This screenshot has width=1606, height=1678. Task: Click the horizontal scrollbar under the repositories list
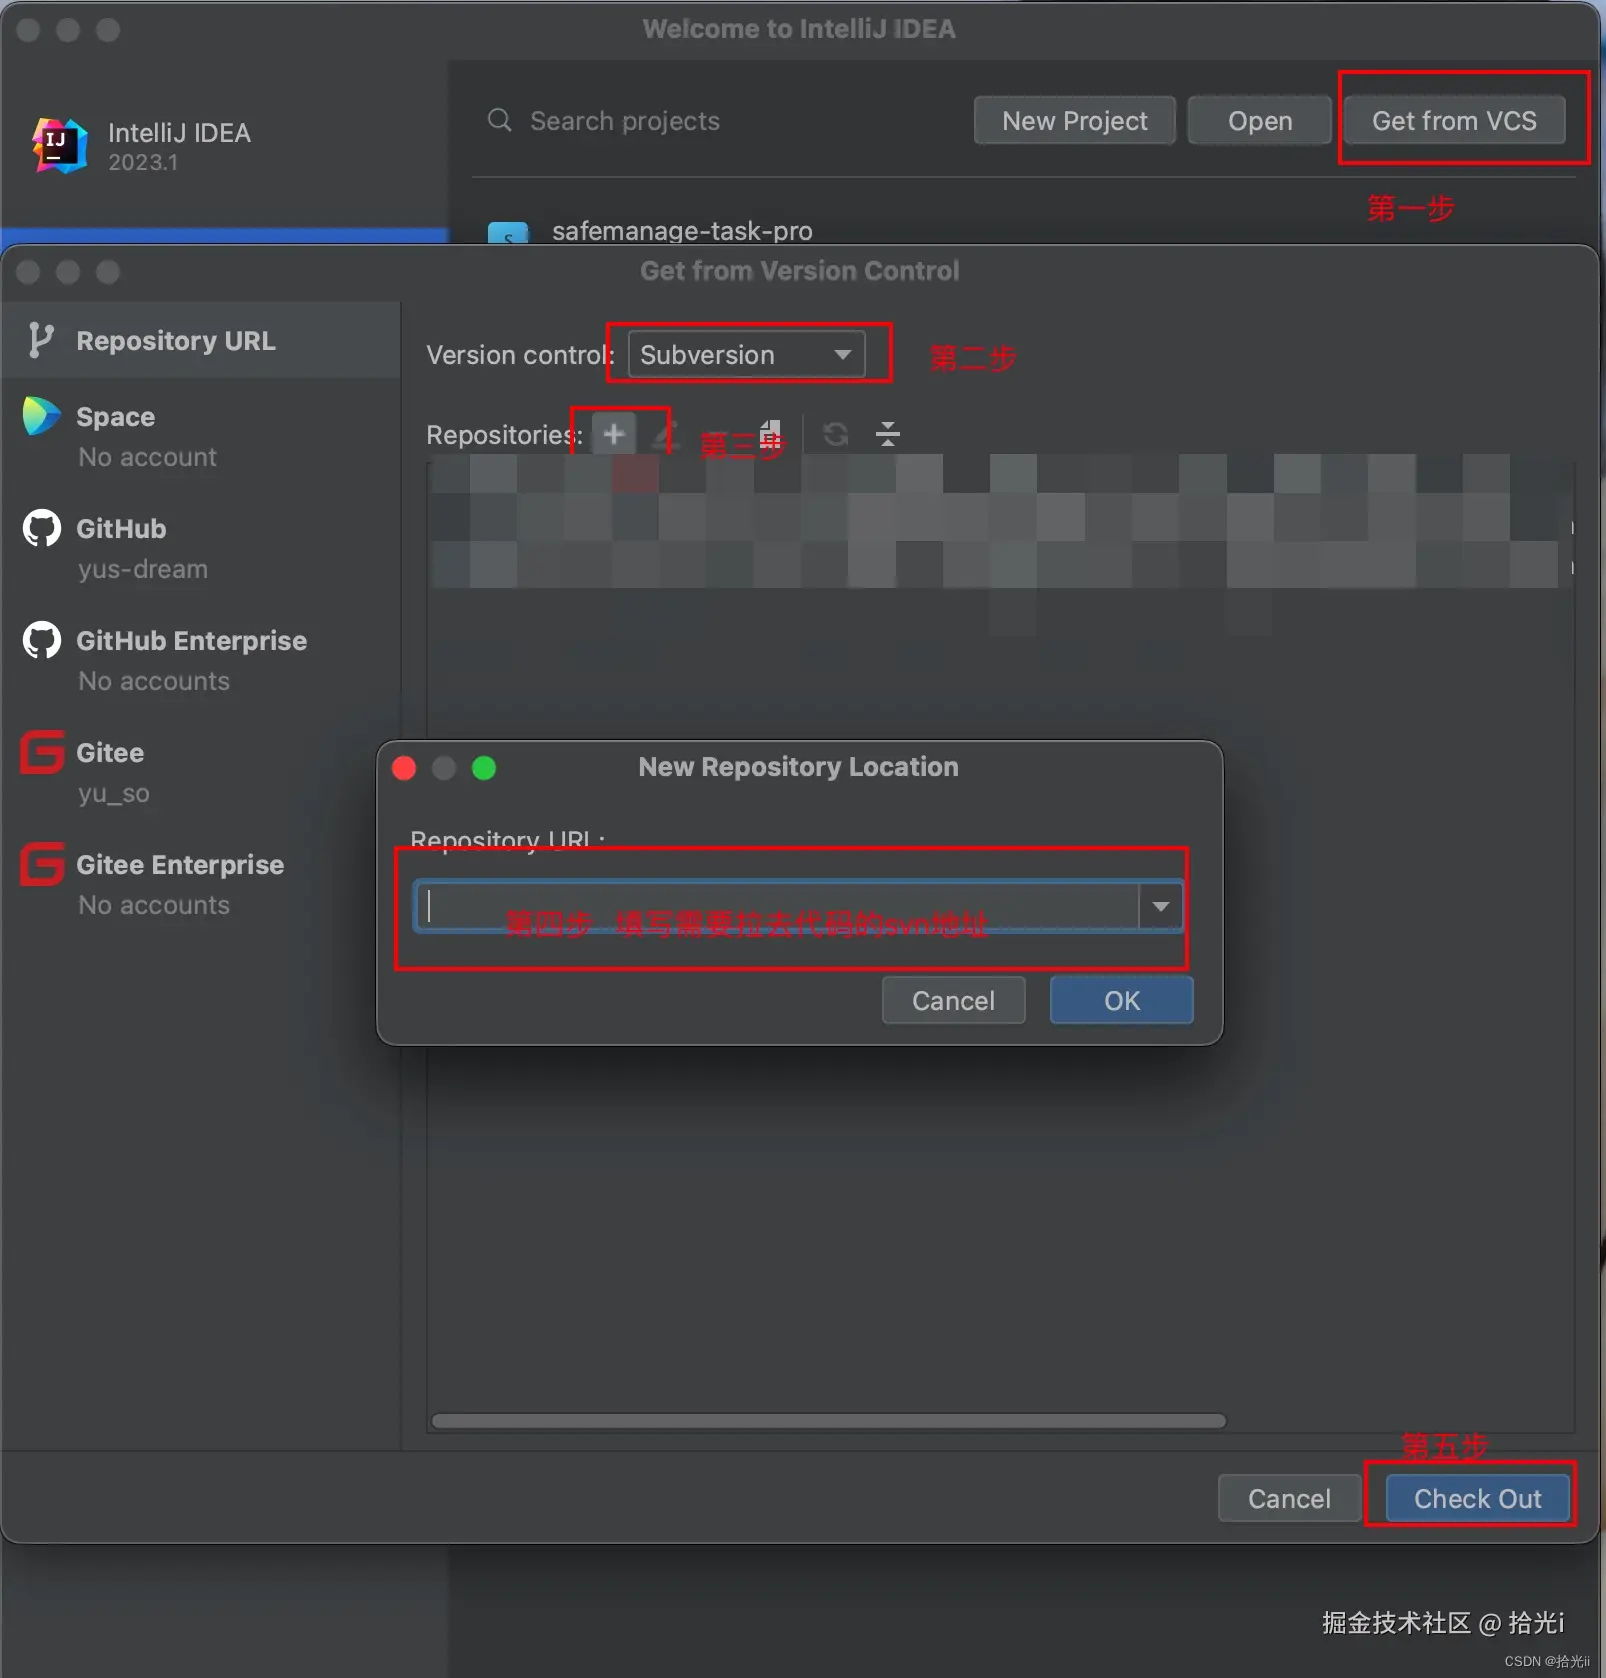tap(829, 1421)
